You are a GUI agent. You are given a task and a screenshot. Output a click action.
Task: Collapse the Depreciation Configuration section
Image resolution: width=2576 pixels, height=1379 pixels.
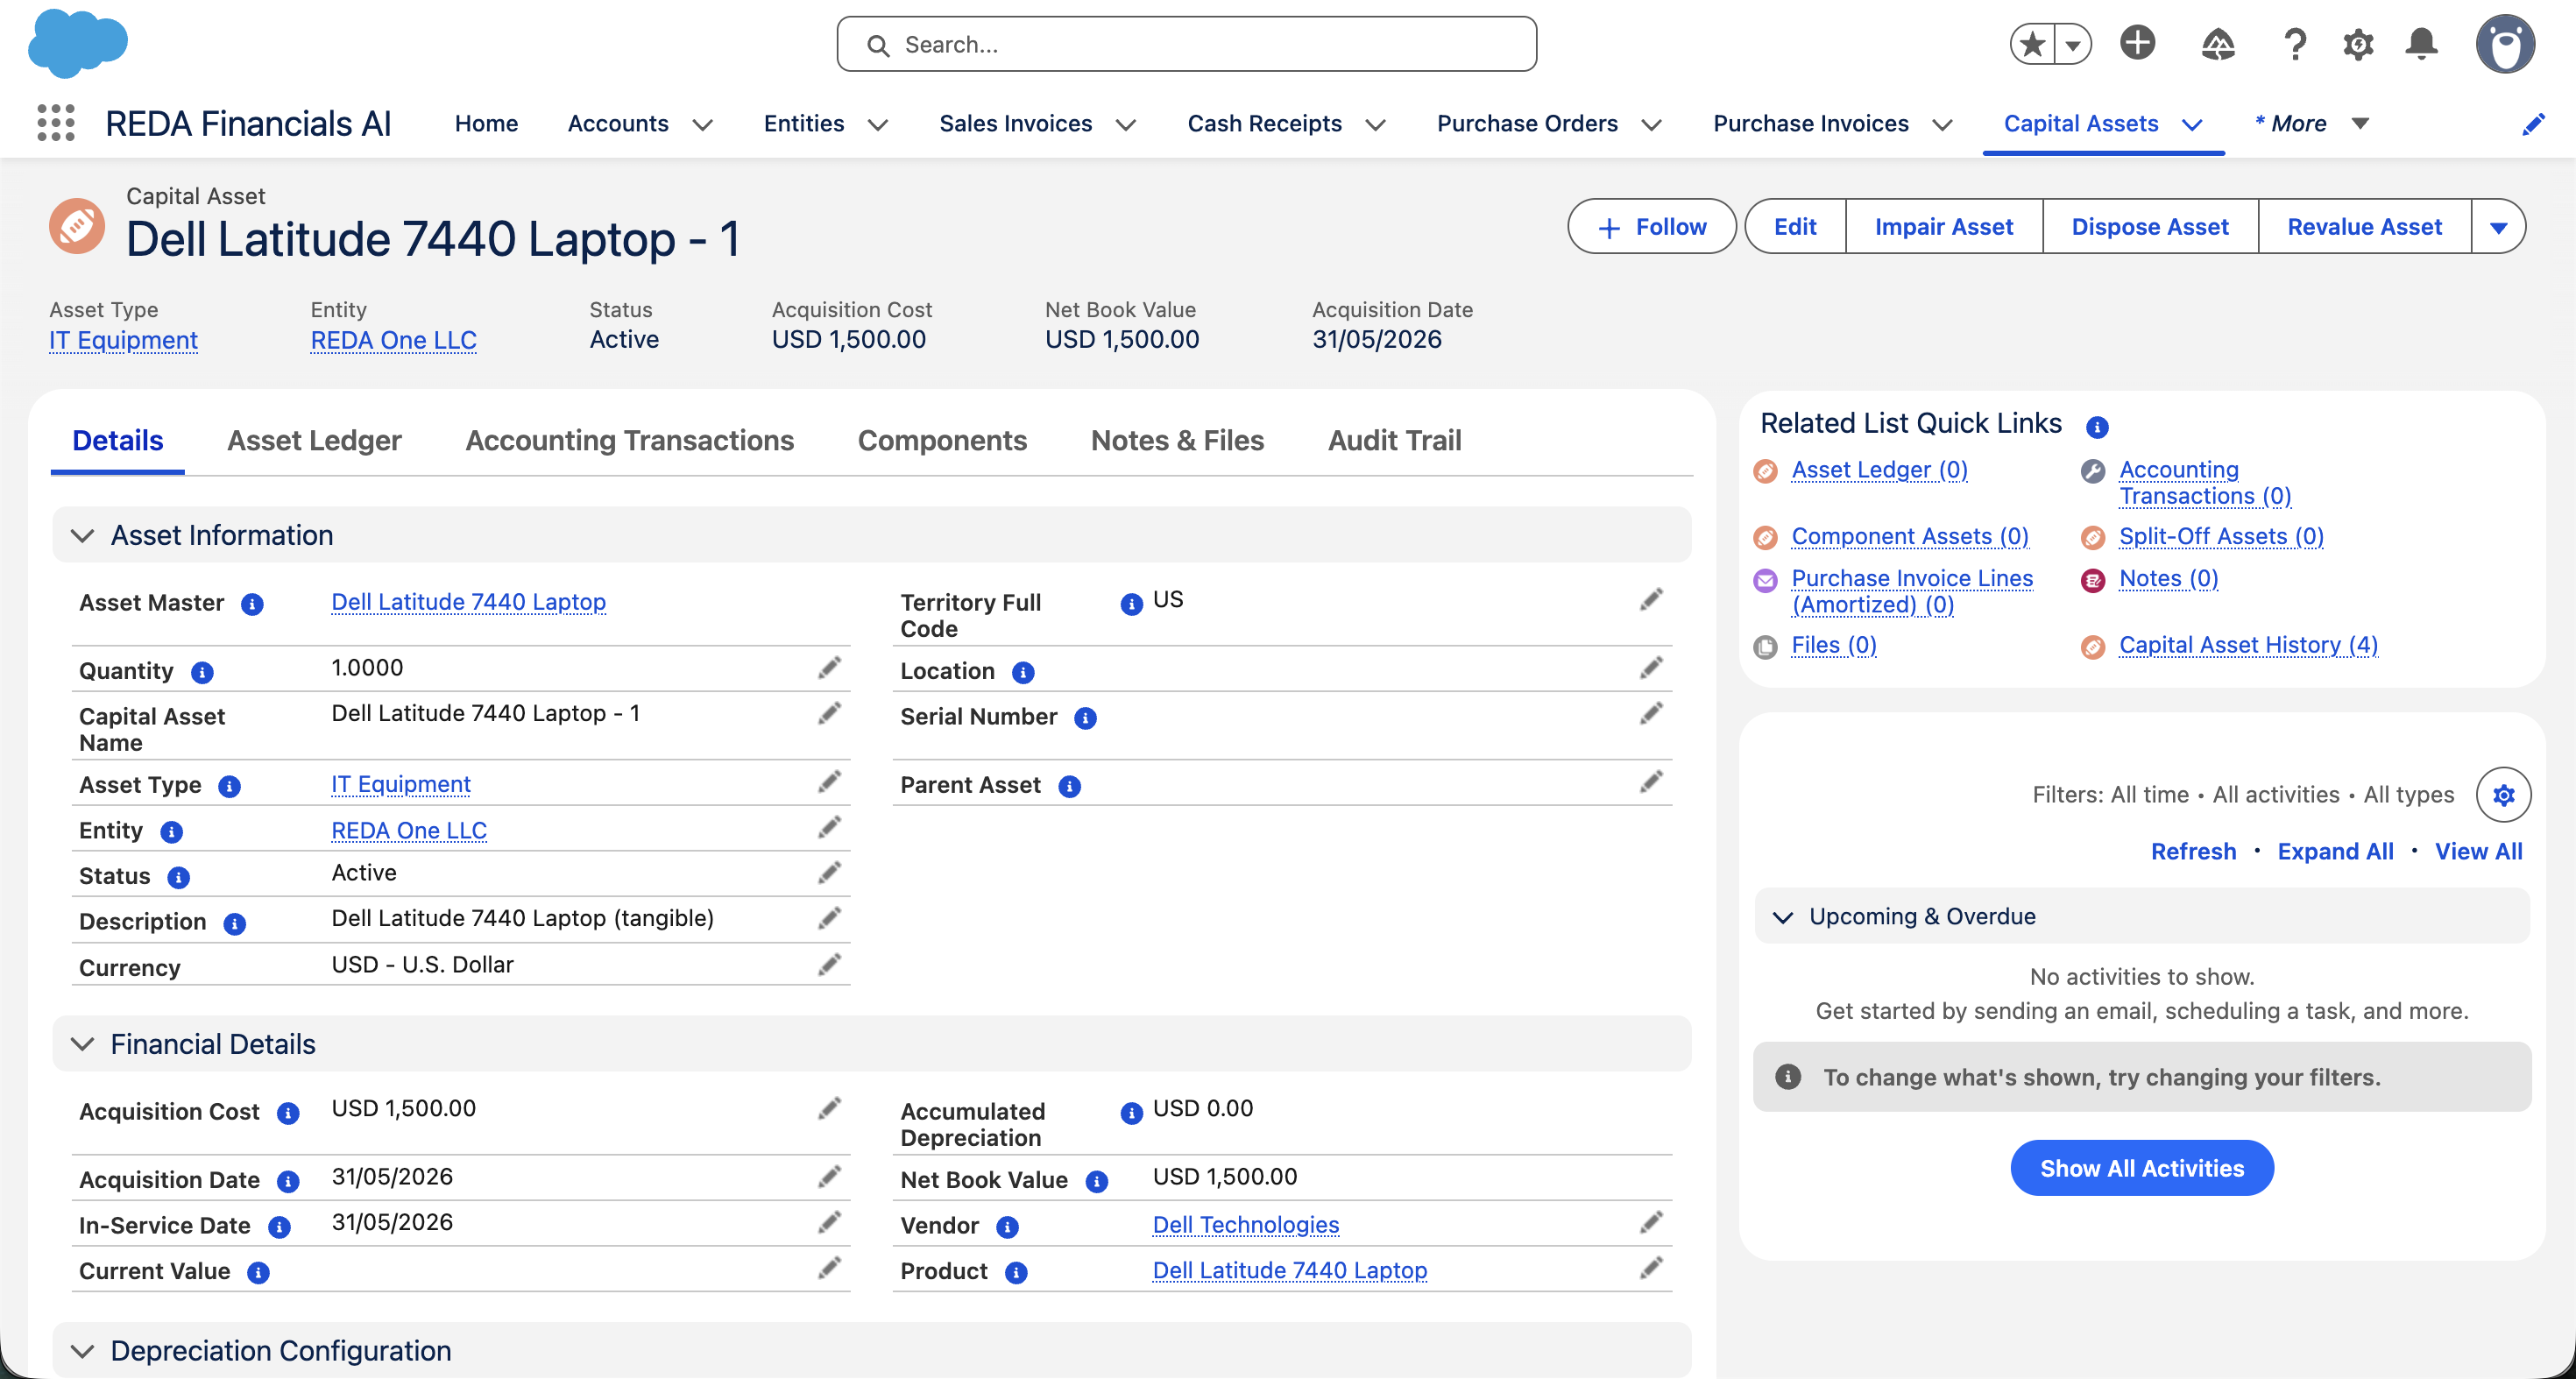83,1351
